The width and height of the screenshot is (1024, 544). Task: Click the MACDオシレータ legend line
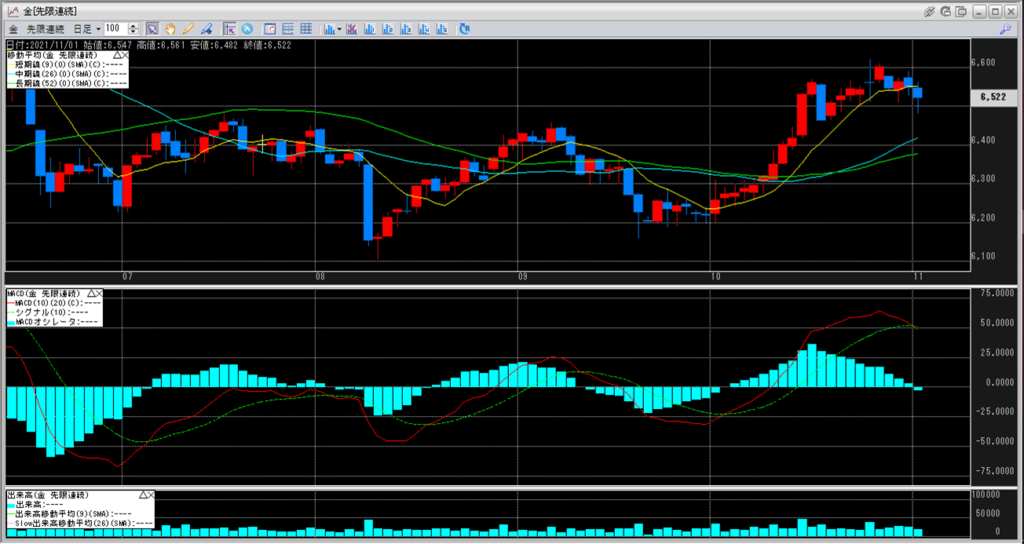[54, 321]
